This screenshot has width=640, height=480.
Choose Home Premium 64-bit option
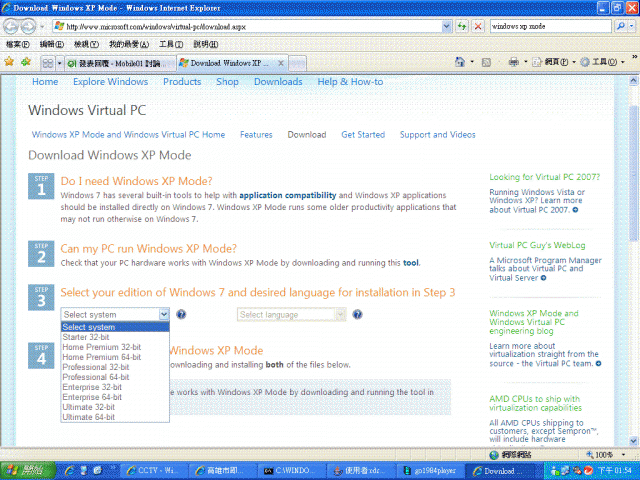point(115,357)
